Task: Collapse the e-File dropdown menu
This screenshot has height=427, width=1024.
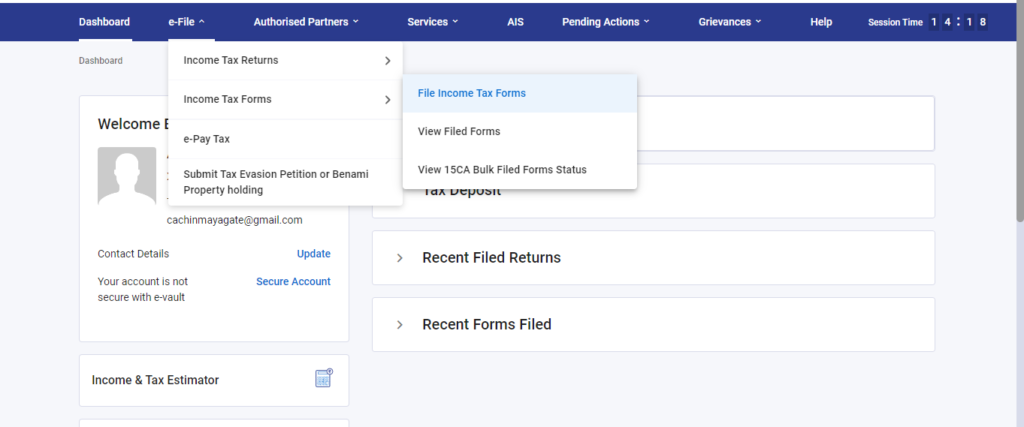Action: point(186,21)
